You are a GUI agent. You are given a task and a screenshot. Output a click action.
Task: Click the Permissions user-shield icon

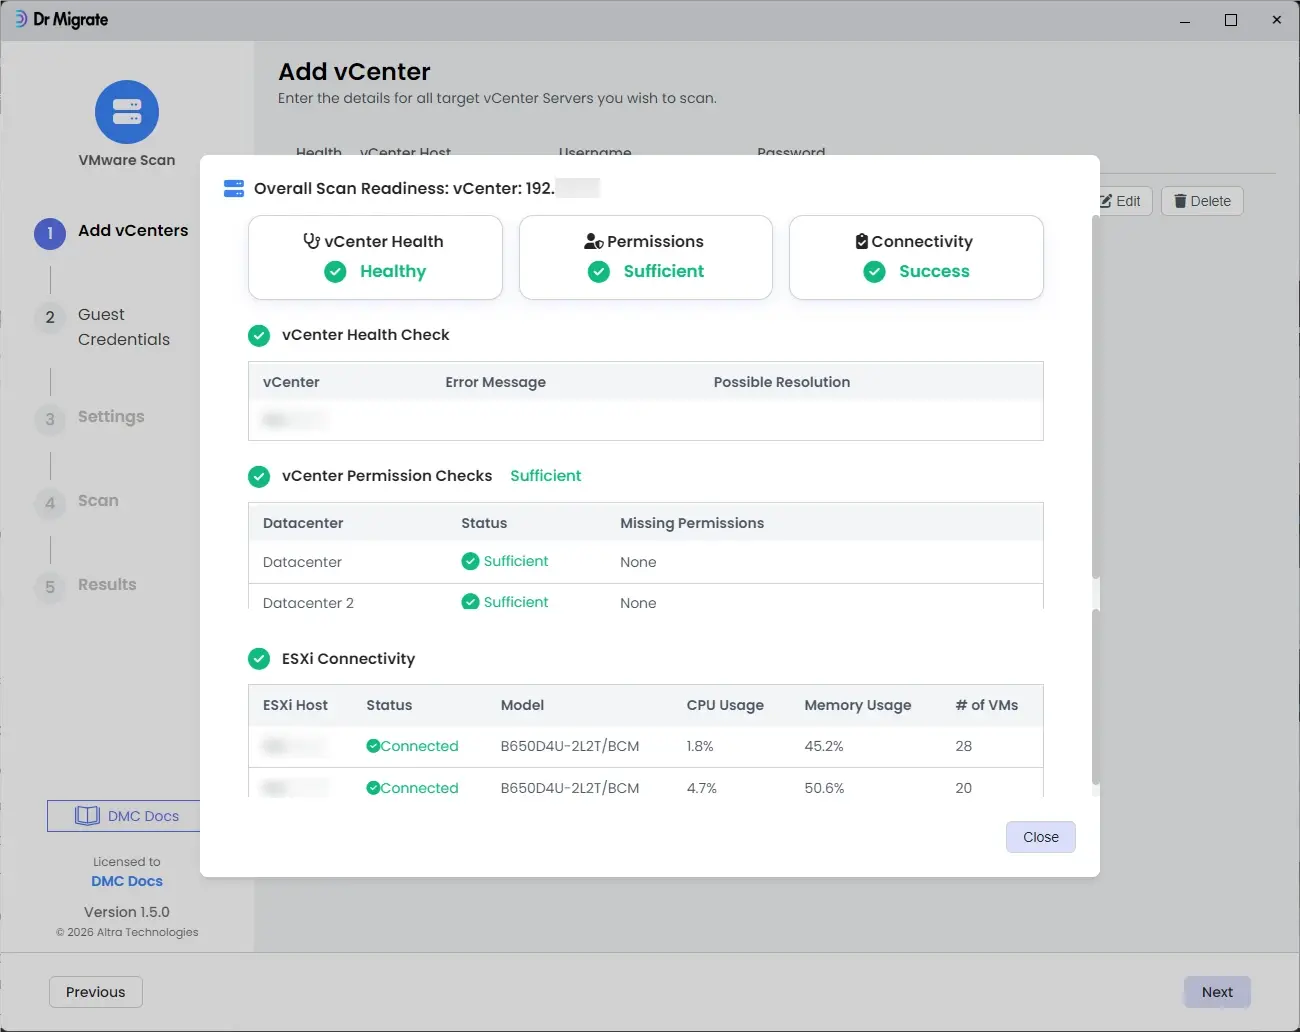pos(594,241)
